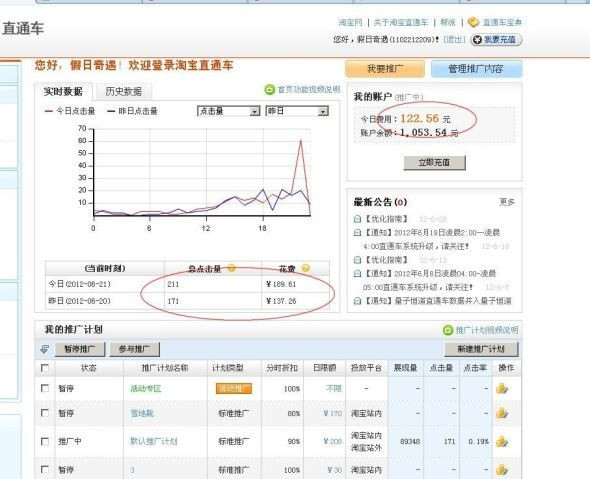This screenshot has width=590, height=479.
Task: Click the help icon beside 总点击量
Action: pyautogui.click(x=231, y=268)
